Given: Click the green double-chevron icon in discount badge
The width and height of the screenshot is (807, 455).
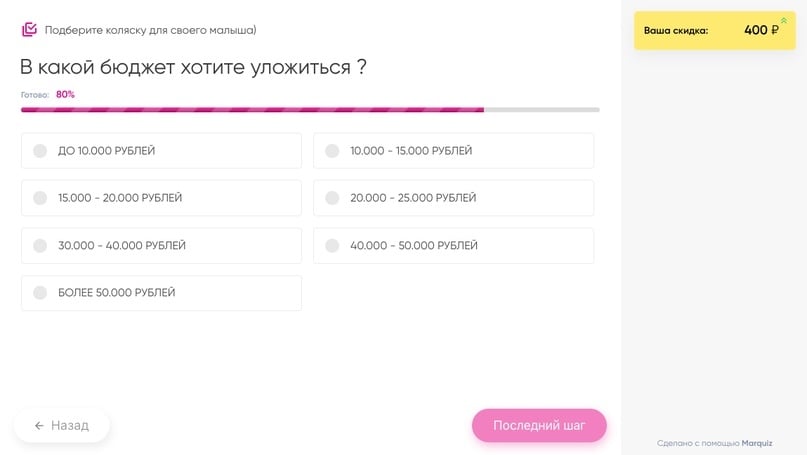Looking at the screenshot, I should tap(784, 21).
